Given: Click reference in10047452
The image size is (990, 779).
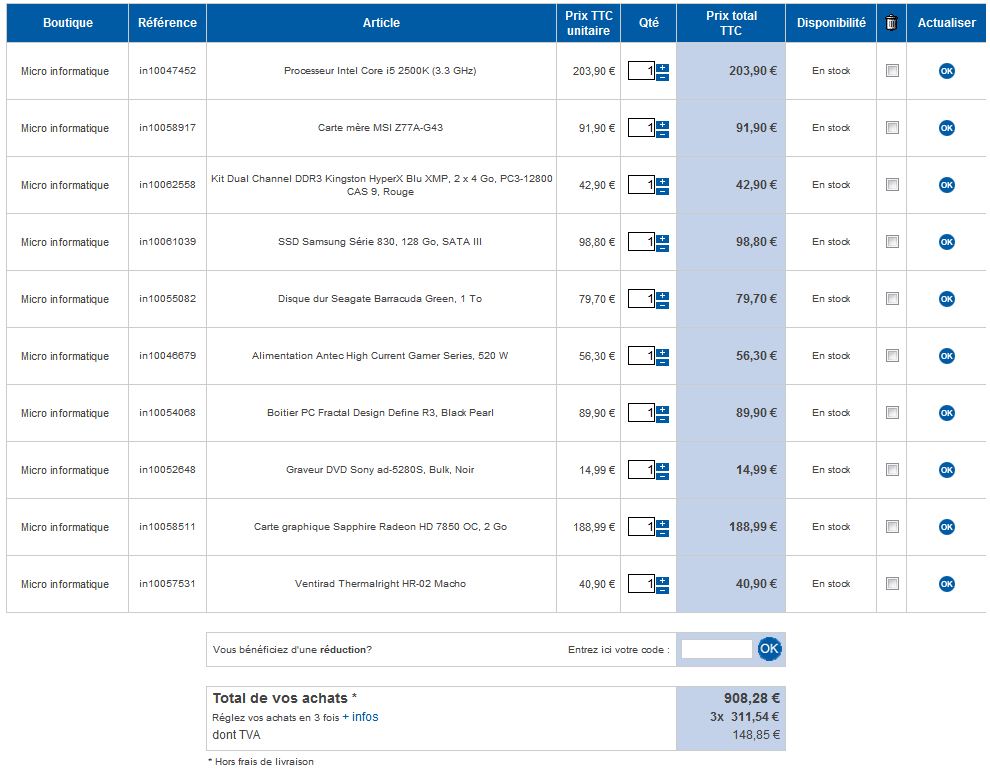Looking at the screenshot, I should coord(167,71).
